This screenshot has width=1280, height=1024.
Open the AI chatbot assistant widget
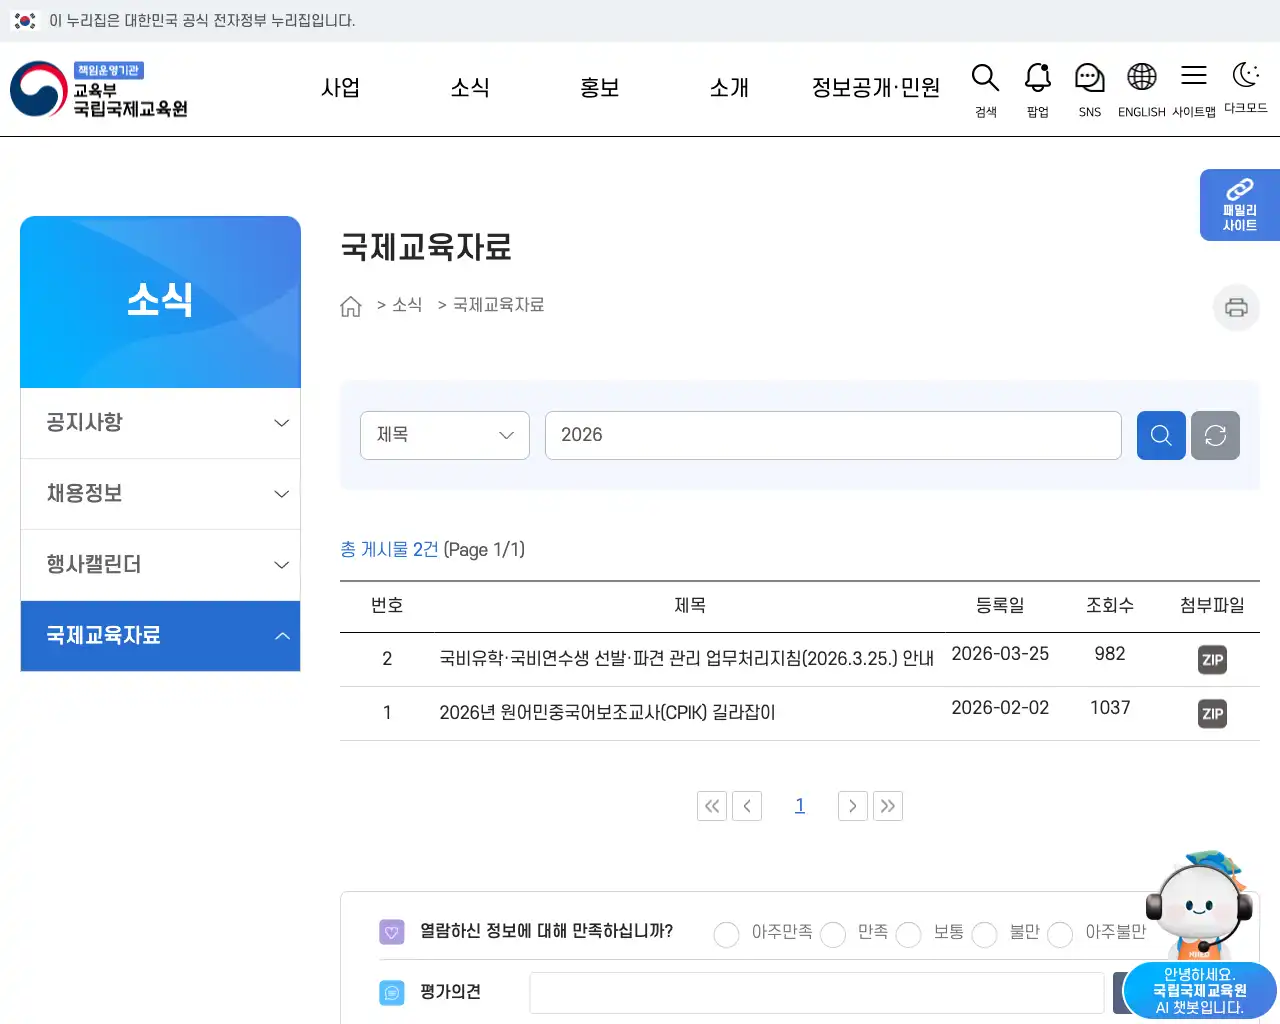tap(1200, 935)
